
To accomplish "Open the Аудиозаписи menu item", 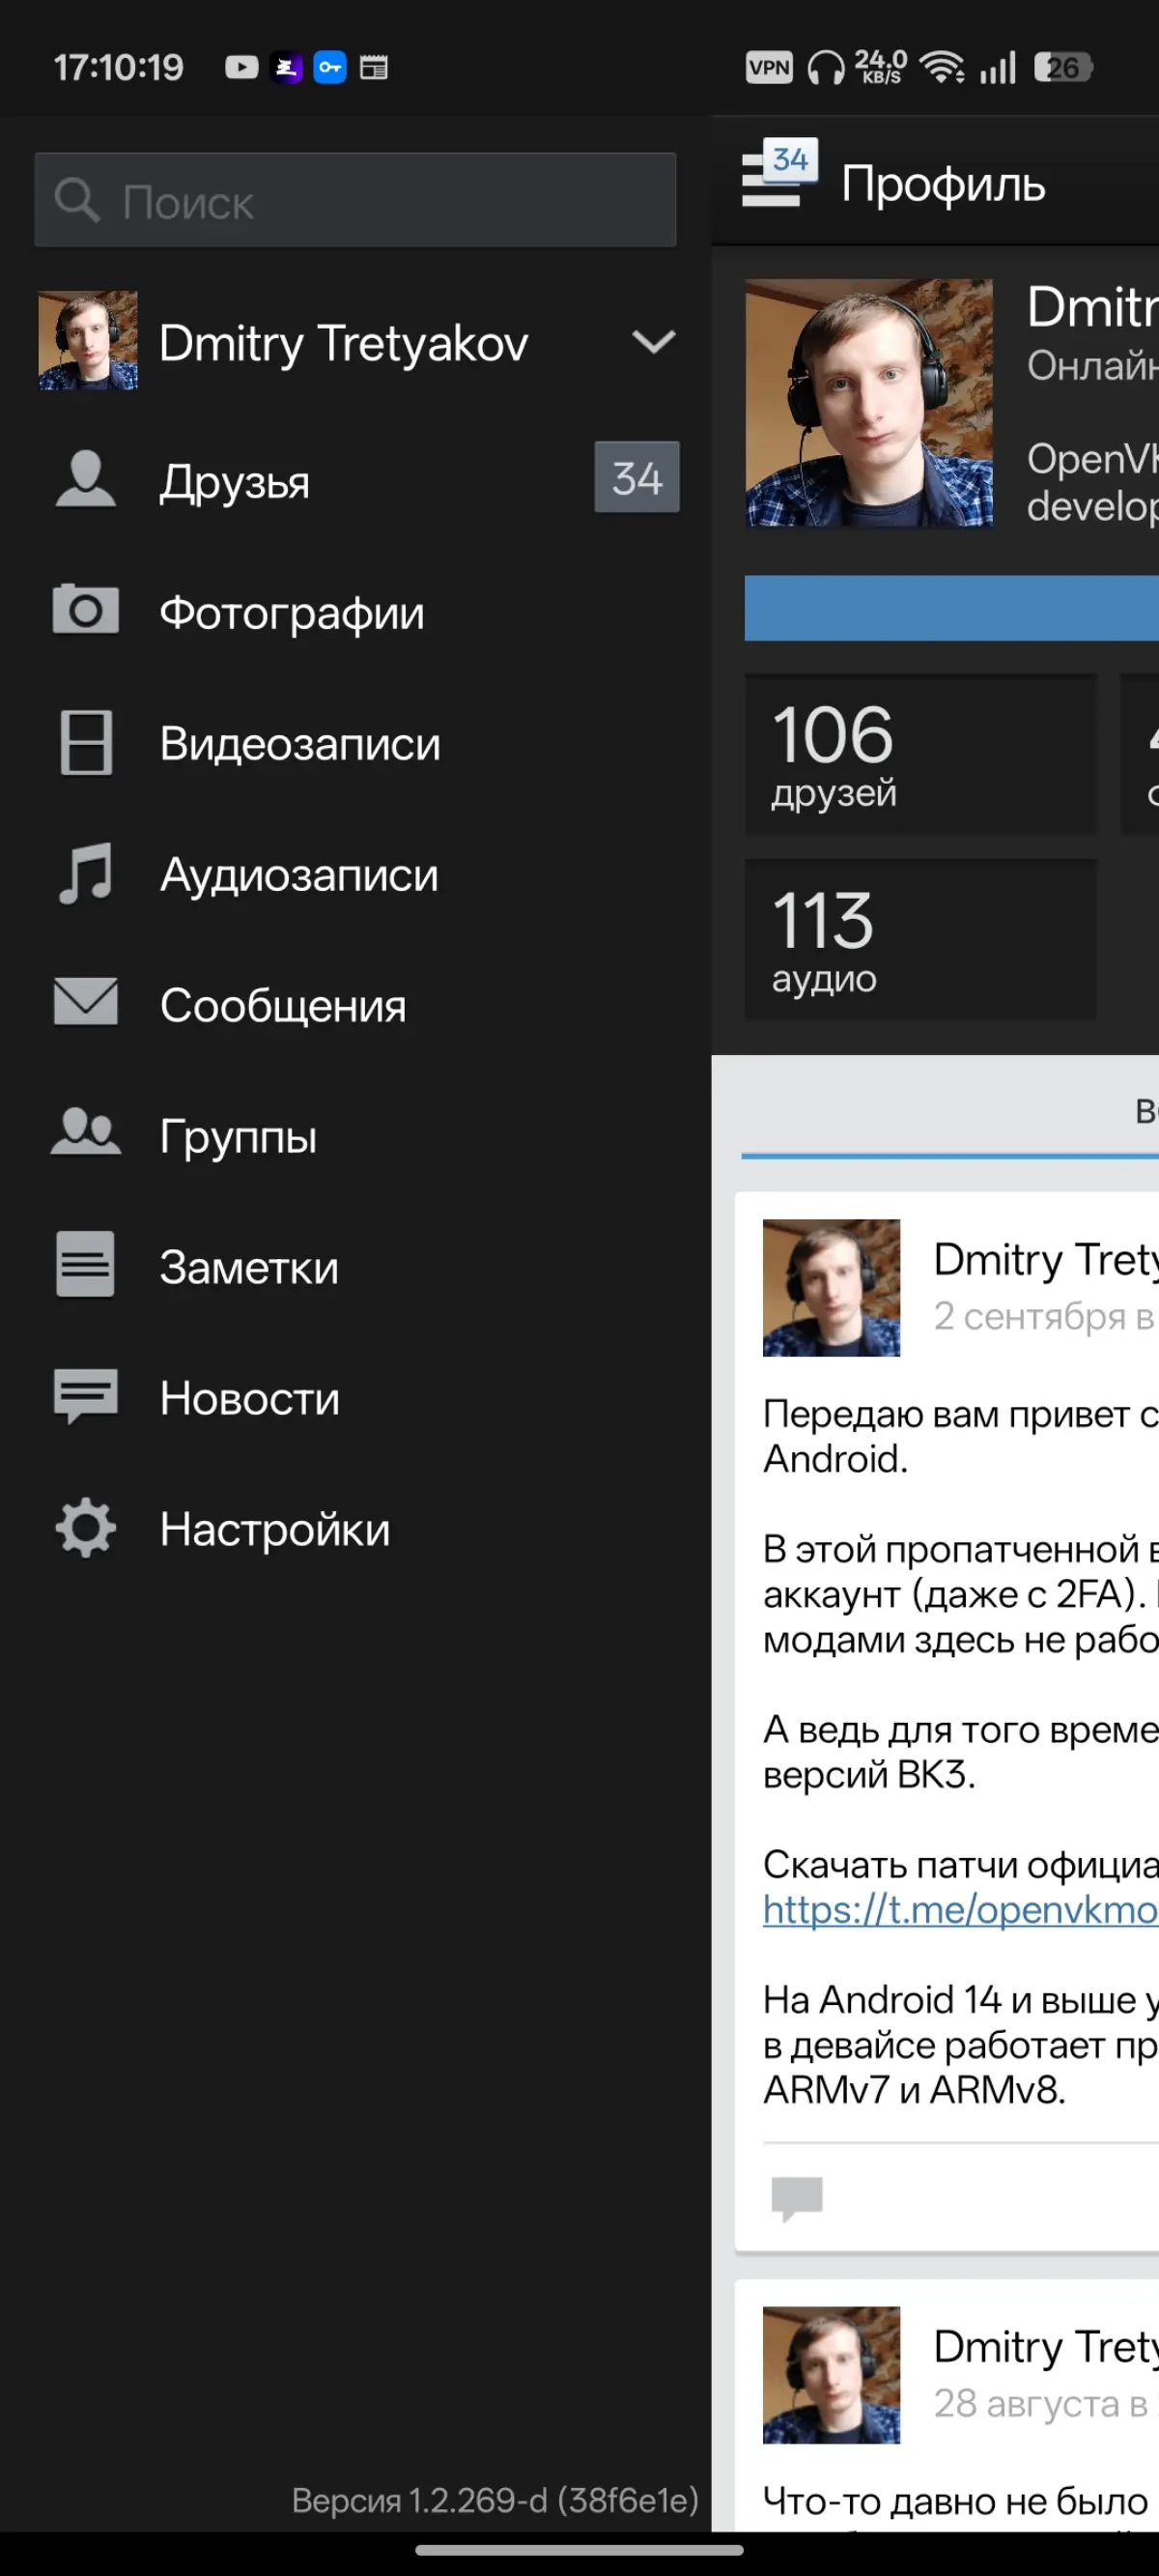I will tap(355, 873).
